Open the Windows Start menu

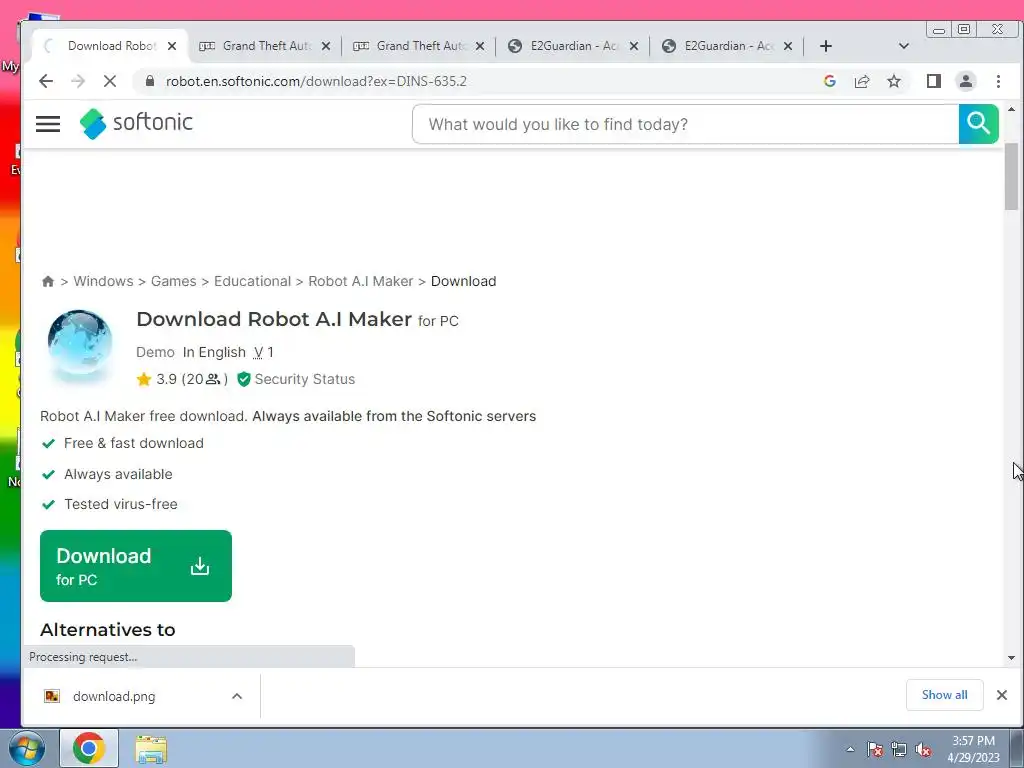pyautogui.click(x=26, y=748)
